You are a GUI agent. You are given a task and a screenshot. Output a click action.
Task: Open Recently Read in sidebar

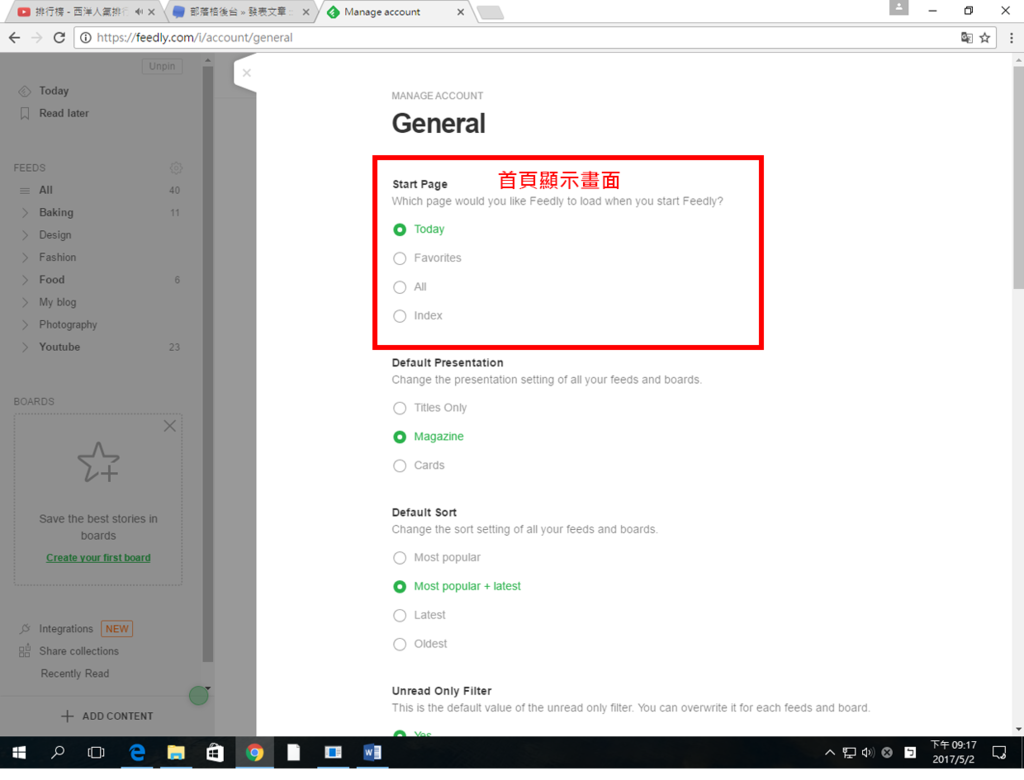tap(75, 673)
